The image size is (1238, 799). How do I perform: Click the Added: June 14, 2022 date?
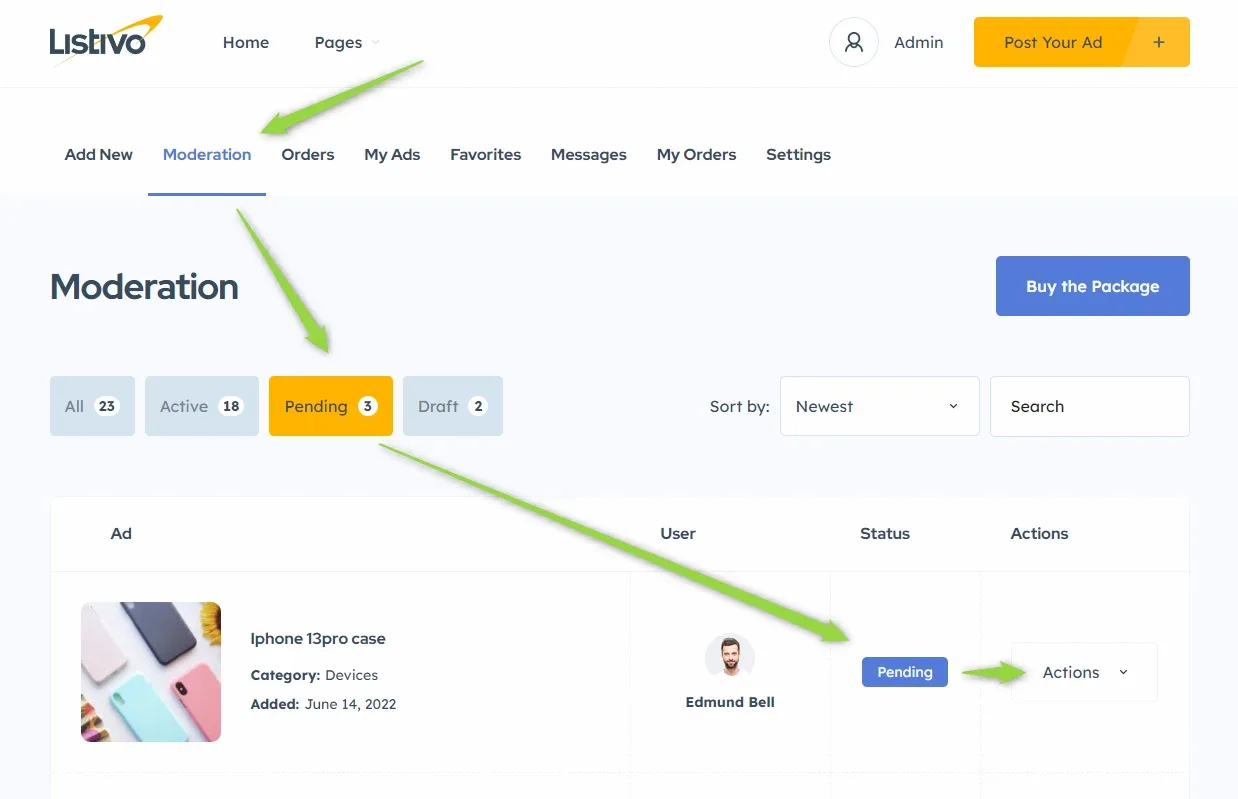[323, 704]
